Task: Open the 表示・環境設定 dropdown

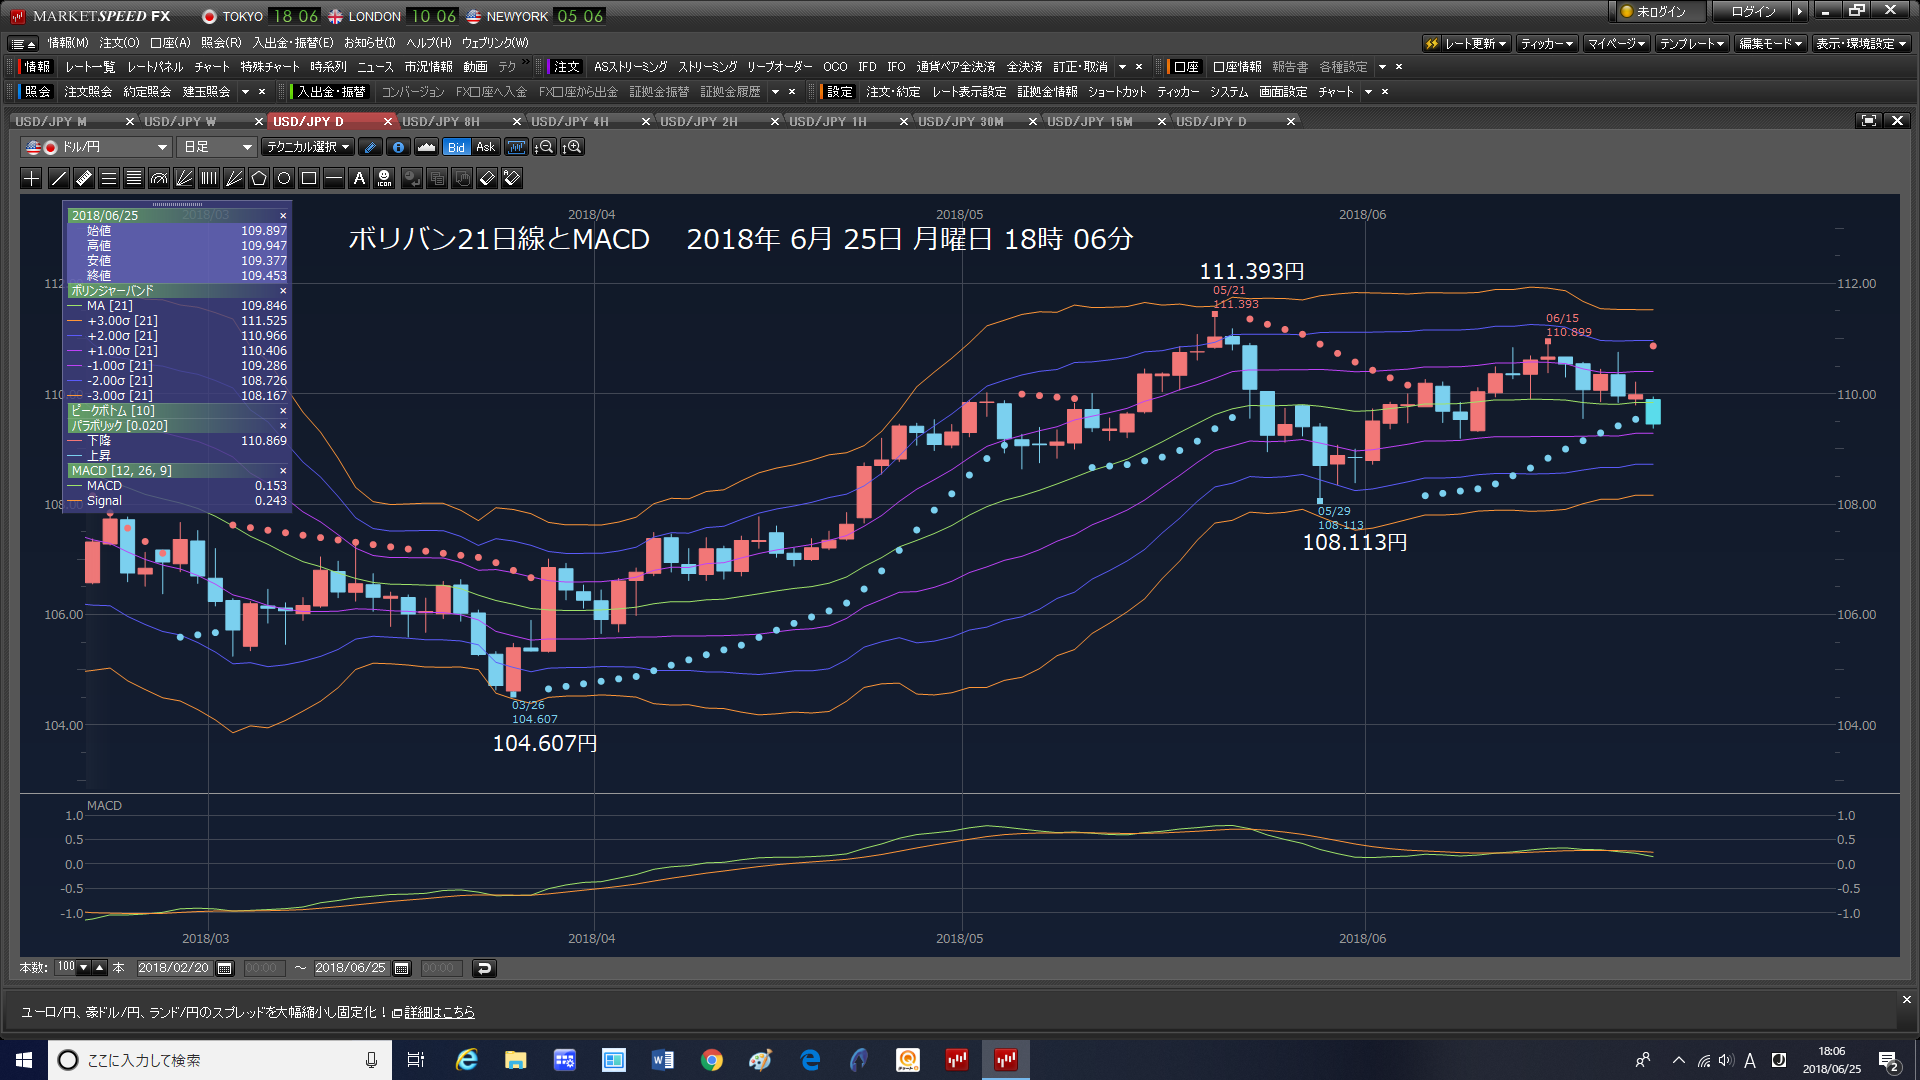Action: click(x=1862, y=43)
